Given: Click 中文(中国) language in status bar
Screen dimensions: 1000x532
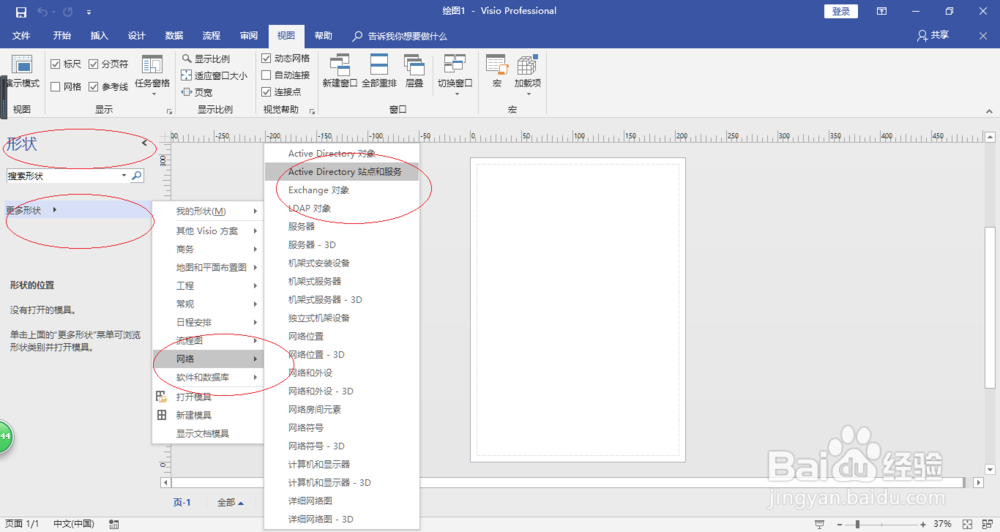Looking at the screenshot, I should click(x=73, y=524).
